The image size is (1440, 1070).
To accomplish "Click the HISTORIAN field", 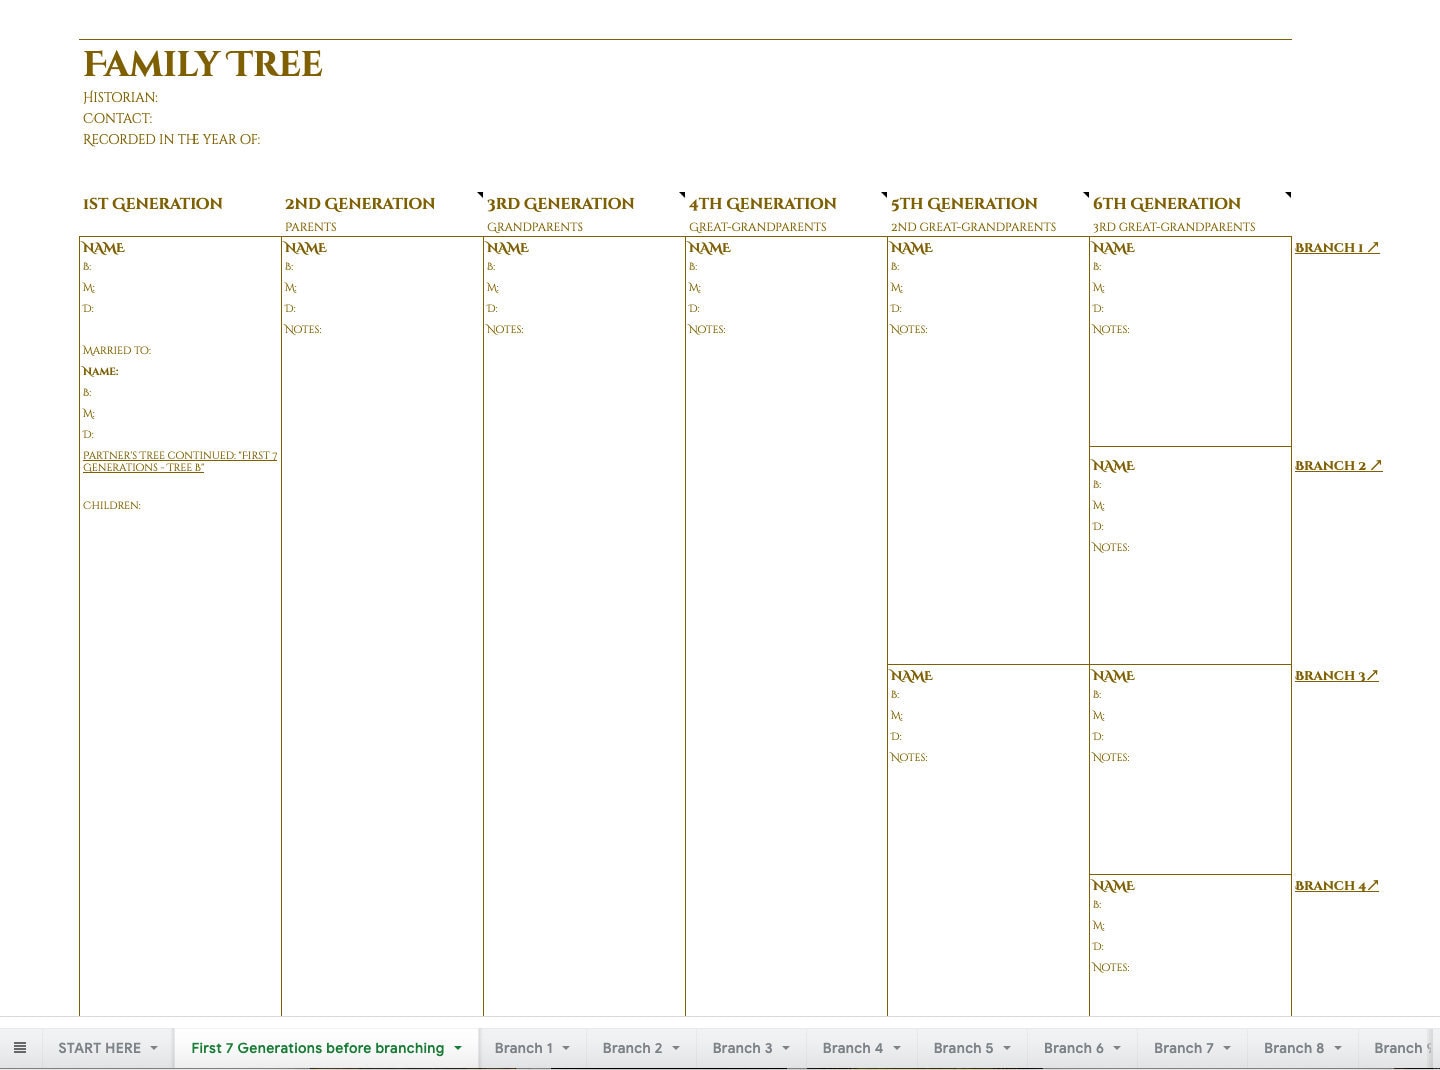I will point(120,97).
